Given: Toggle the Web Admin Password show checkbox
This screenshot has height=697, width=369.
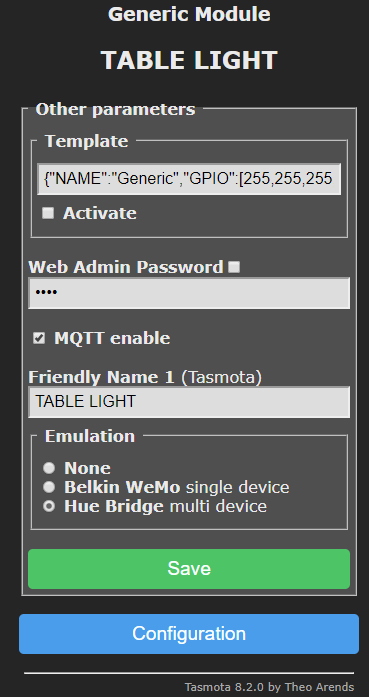Looking at the screenshot, I should (x=234, y=267).
